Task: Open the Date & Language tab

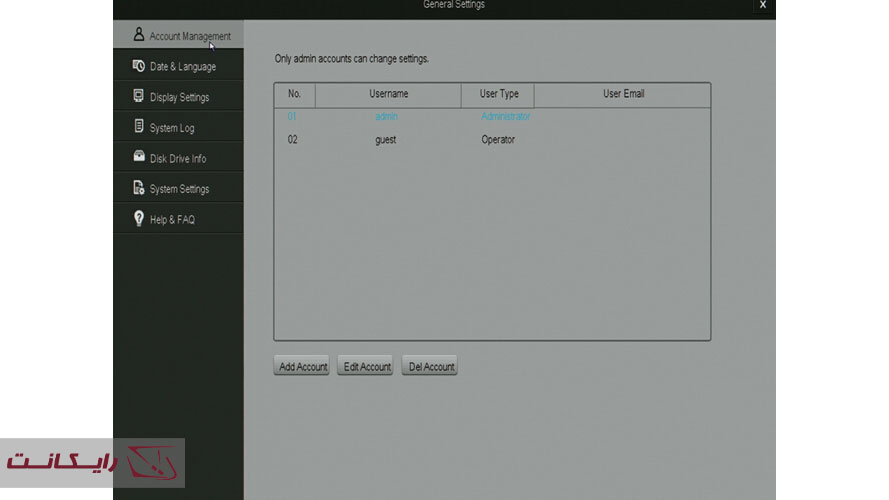Action: tap(182, 67)
